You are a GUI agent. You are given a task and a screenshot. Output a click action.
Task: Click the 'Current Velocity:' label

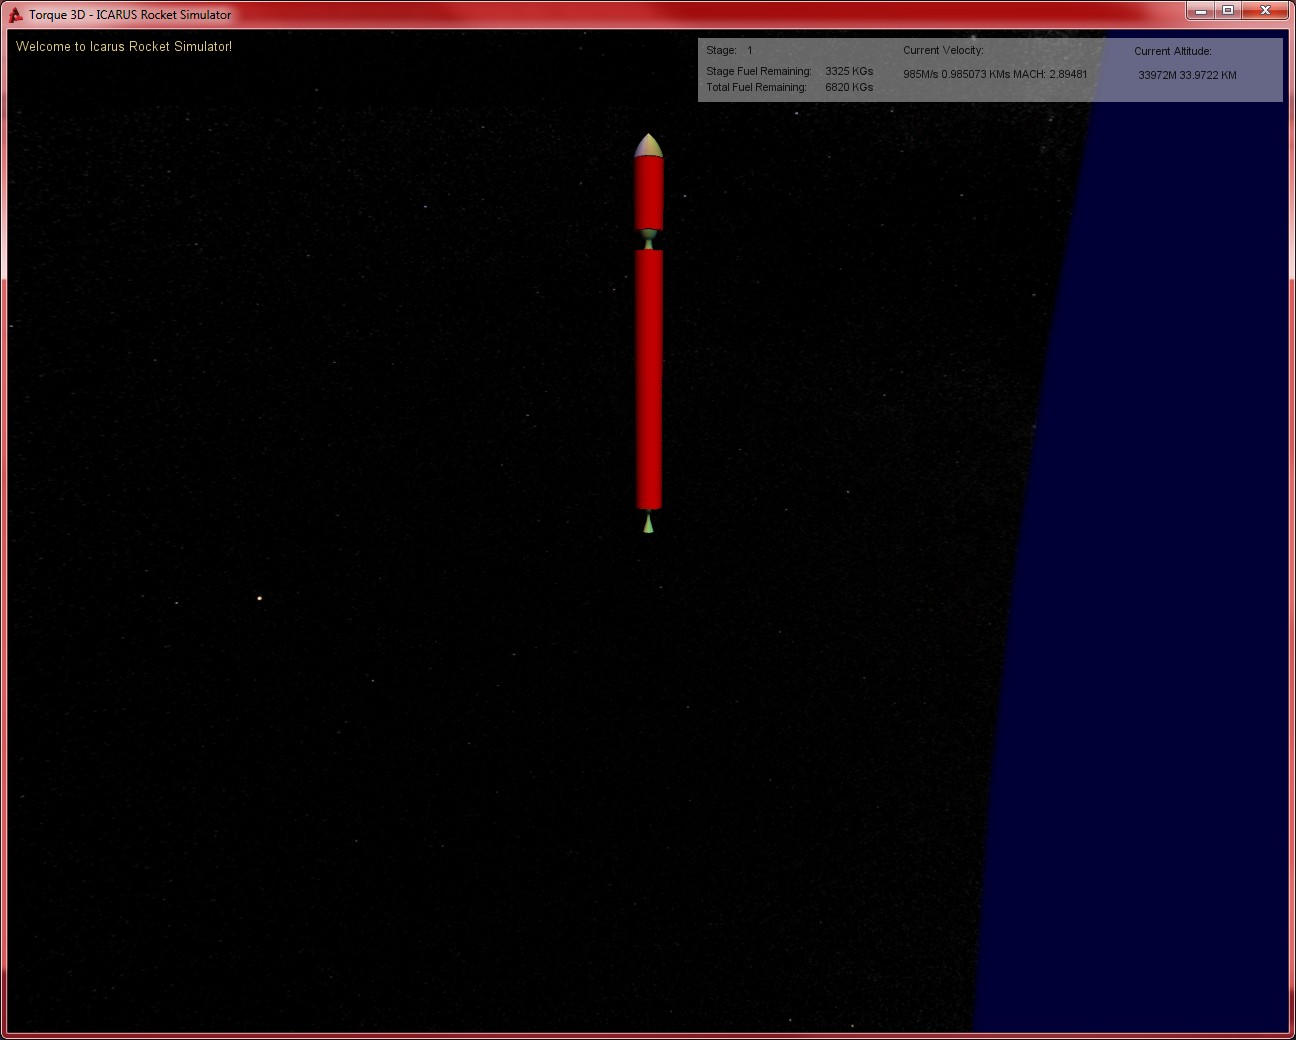[x=943, y=50]
